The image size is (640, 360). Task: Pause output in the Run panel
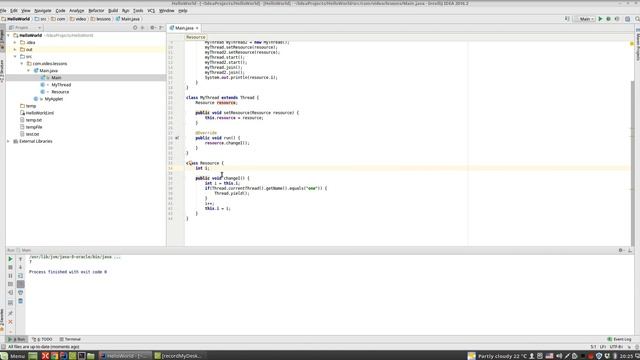[10, 276]
